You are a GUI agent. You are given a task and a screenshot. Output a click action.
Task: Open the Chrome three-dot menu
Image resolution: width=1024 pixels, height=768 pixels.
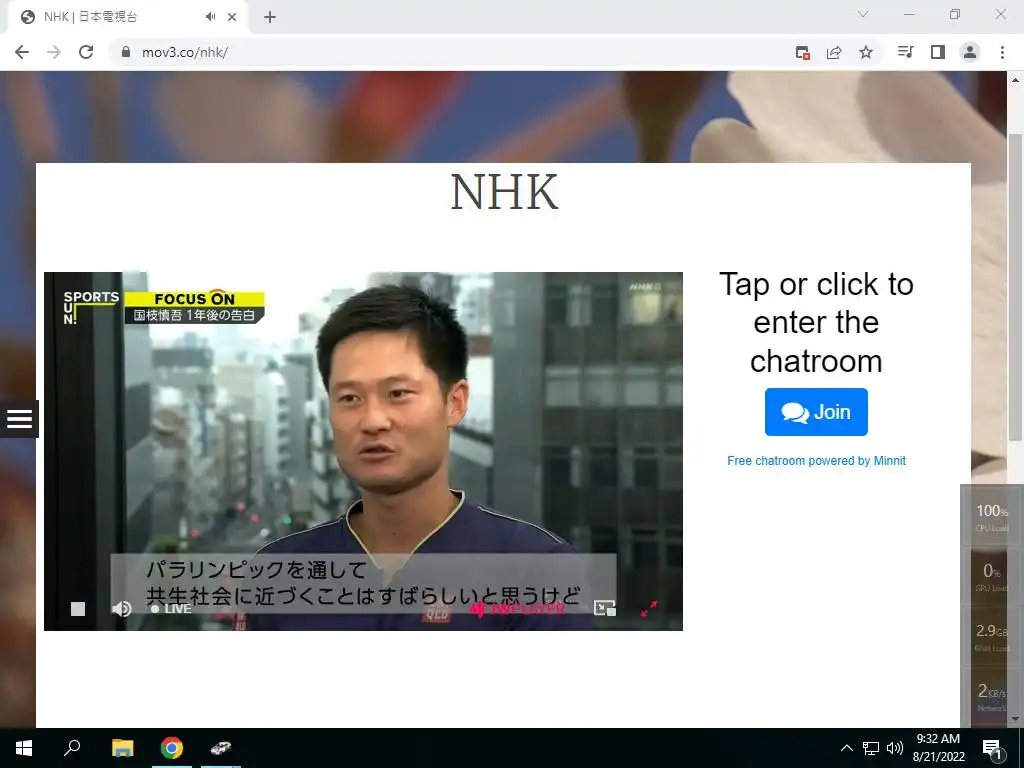[x=1002, y=52]
